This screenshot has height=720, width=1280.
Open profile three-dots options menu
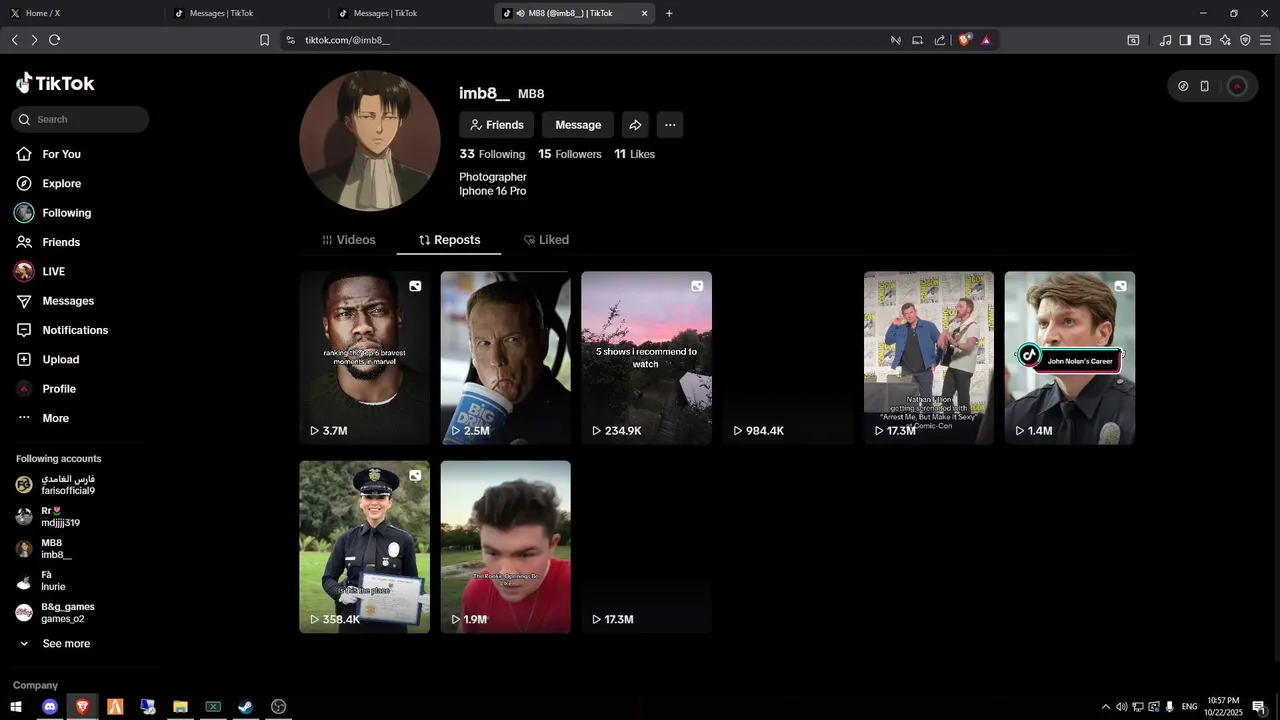670,125
